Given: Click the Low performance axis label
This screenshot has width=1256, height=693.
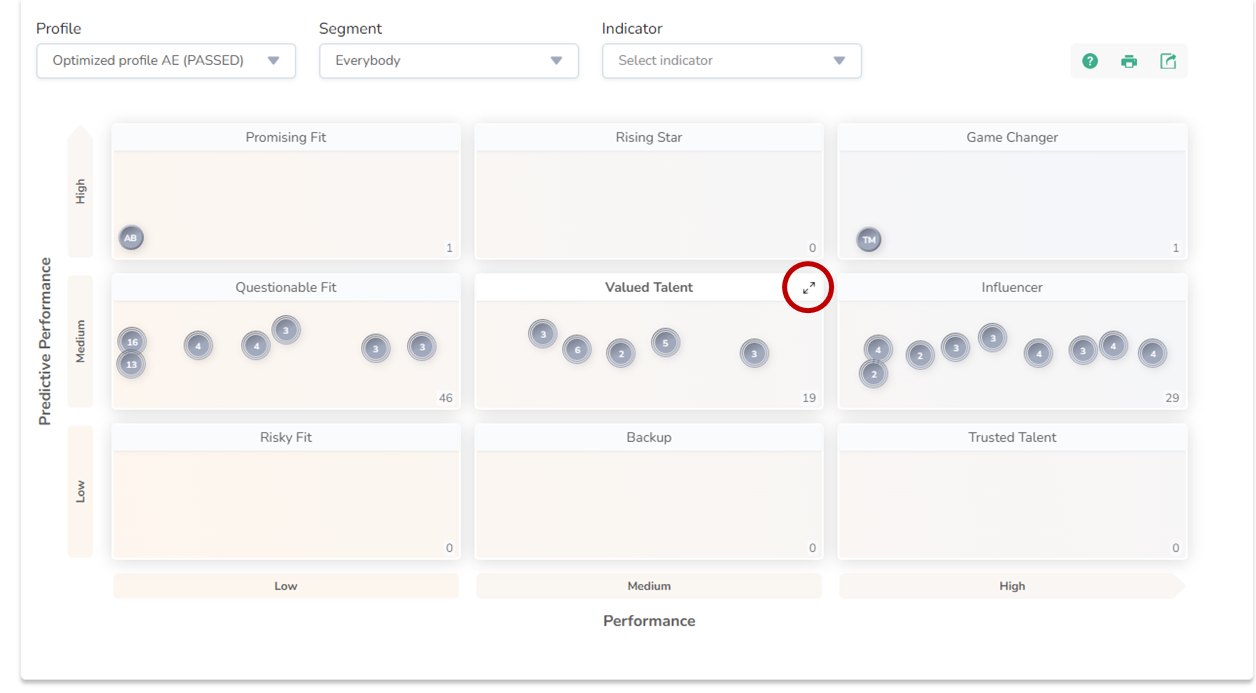Looking at the screenshot, I should (286, 586).
